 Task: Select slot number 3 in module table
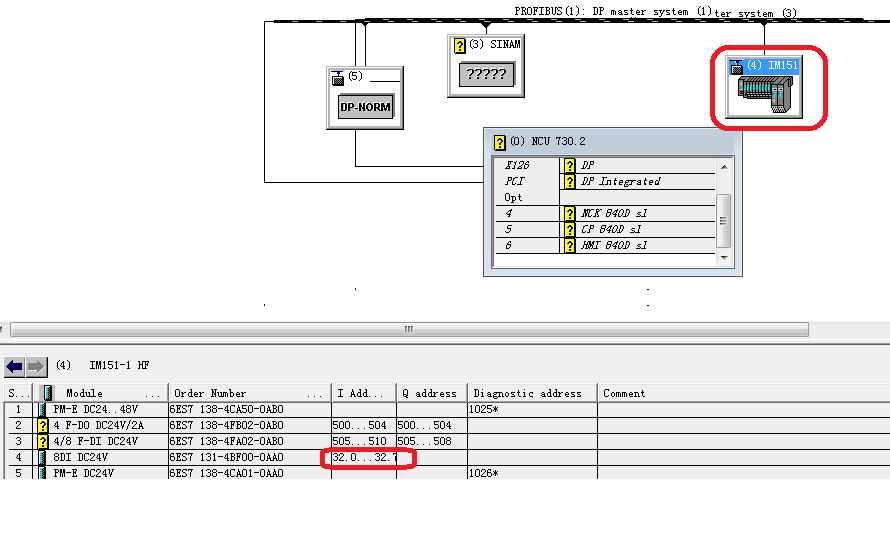tap(18, 441)
